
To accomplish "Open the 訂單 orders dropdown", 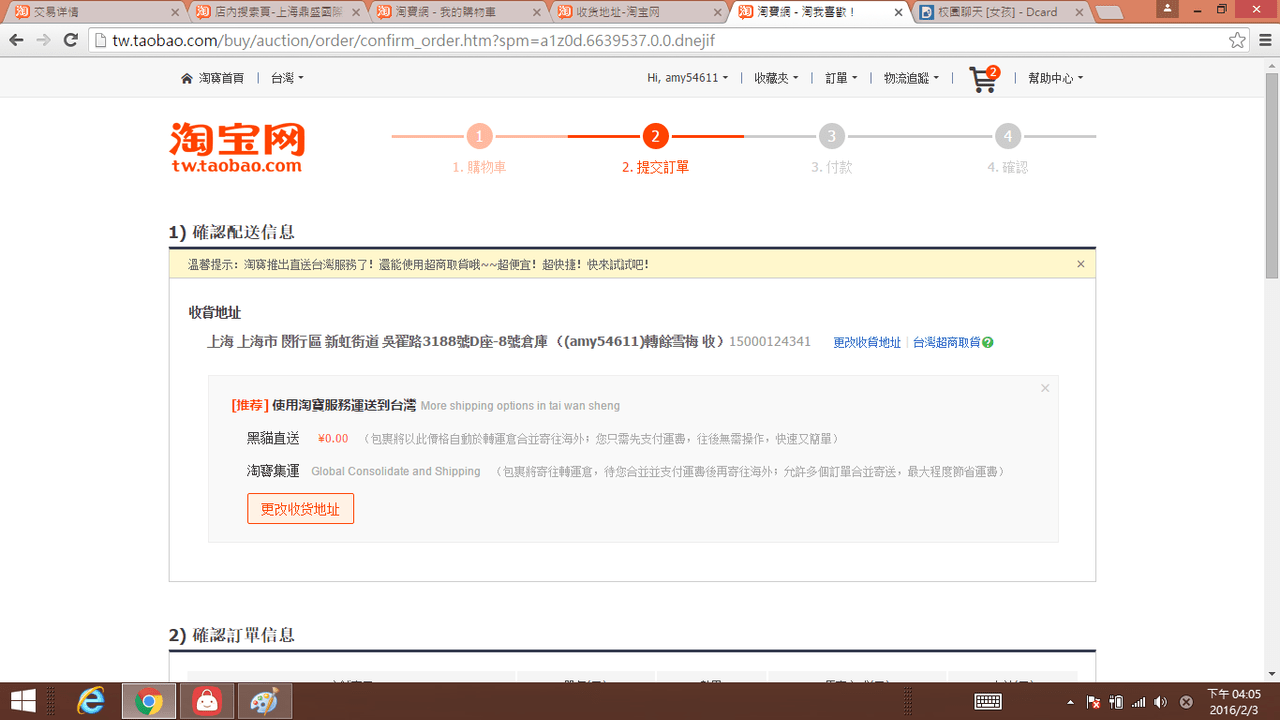I will (841, 78).
